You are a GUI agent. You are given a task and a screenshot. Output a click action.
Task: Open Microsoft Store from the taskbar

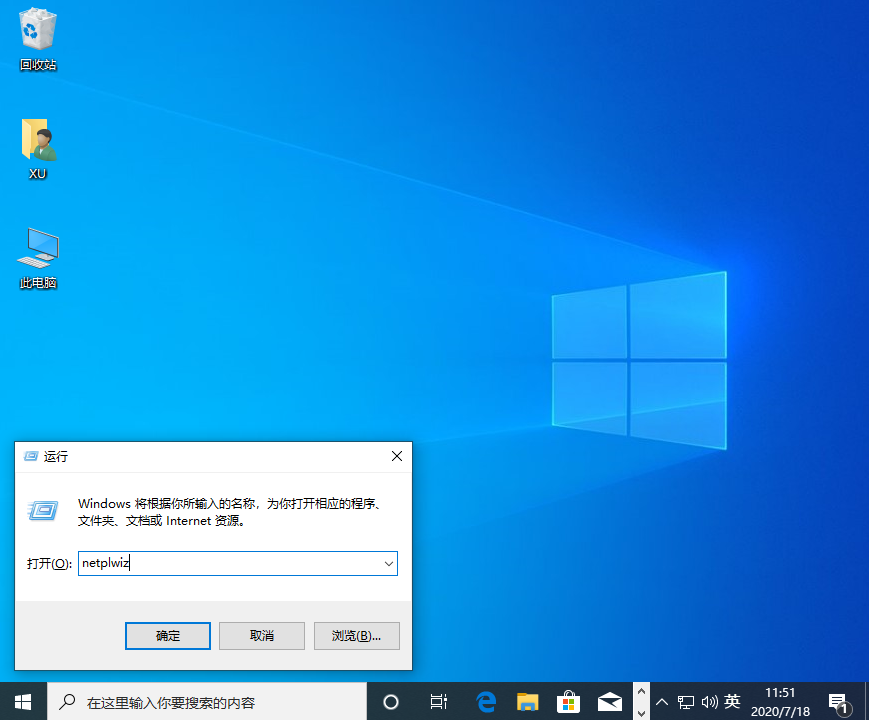coord(569,701)
